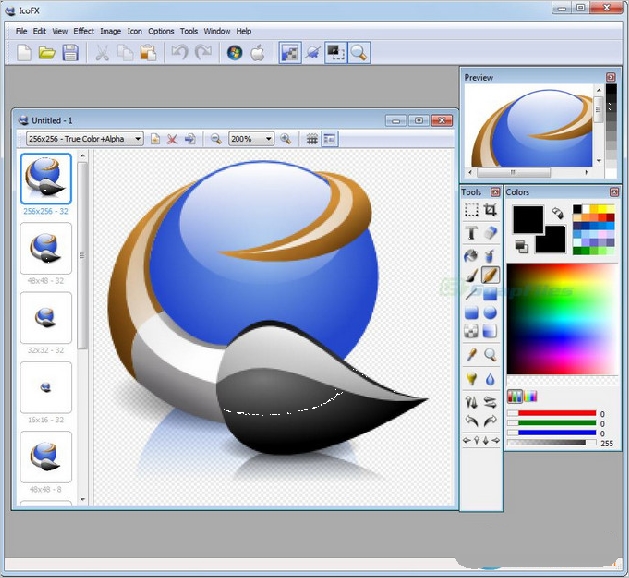Select the Ellipse tool
This screenshot has width=629, height=578.
pyautogui.click(x=490, y=312)
